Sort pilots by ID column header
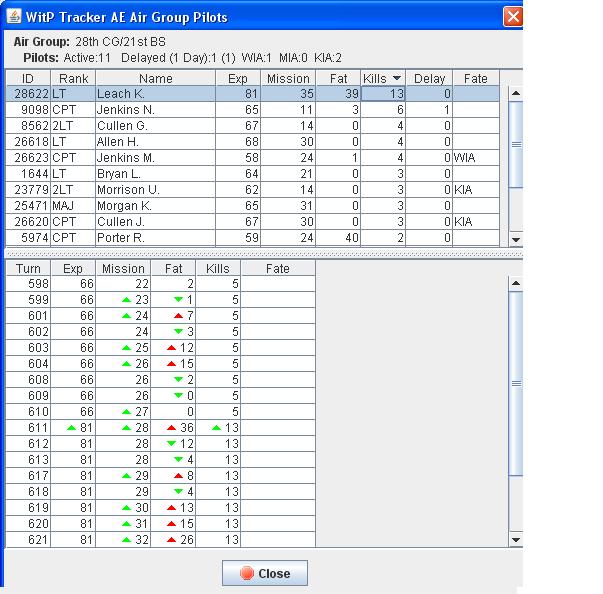603x594 pixels. 28,78
